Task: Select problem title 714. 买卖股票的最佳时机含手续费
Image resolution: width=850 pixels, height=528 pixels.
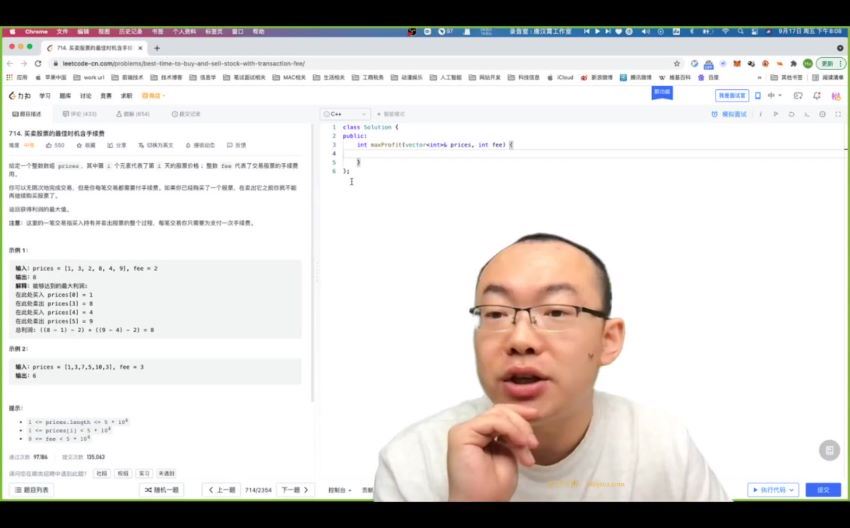Action: pyautogui.click(x=56, y=133)
